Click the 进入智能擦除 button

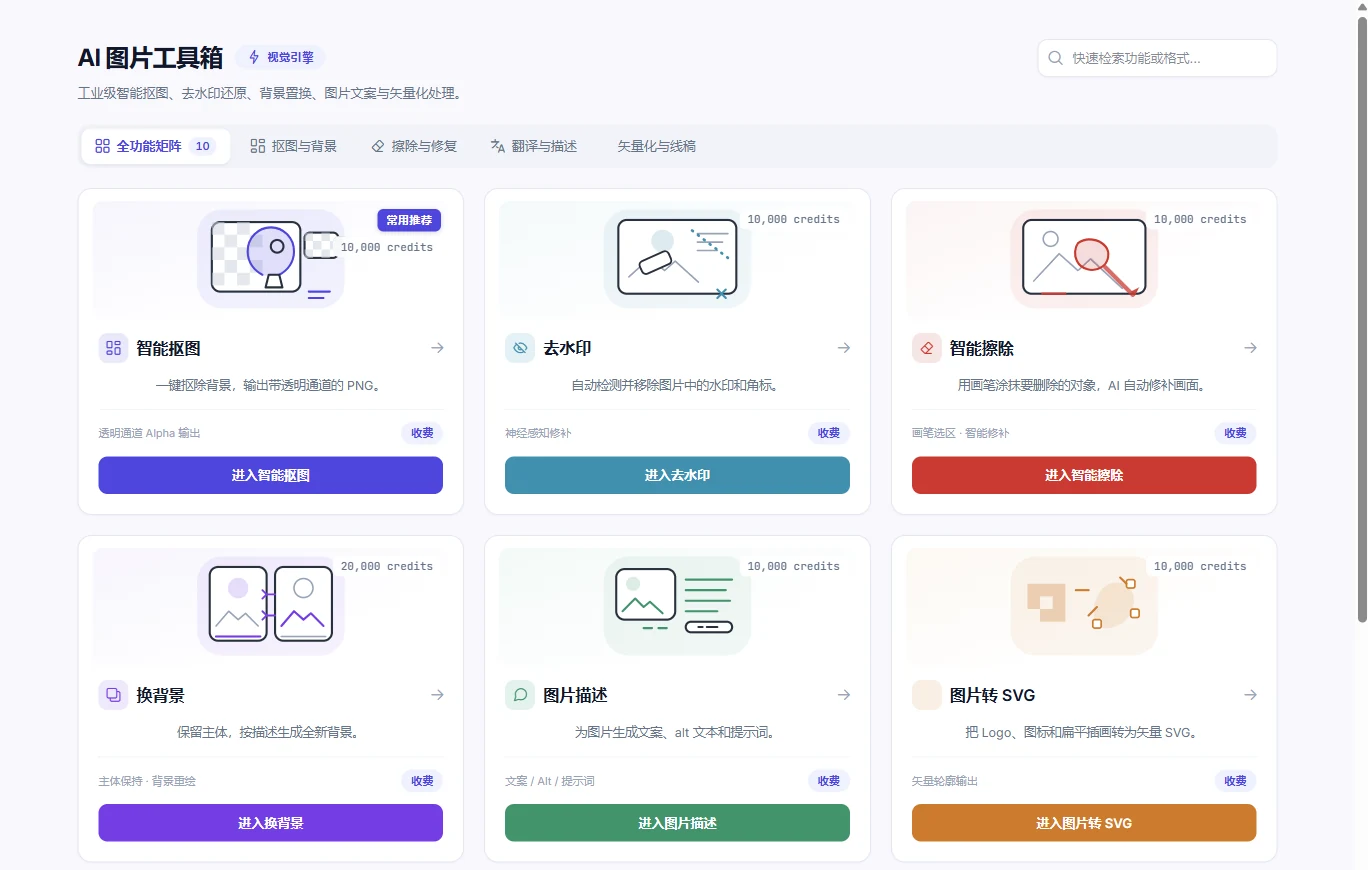tap(1084, 475)
